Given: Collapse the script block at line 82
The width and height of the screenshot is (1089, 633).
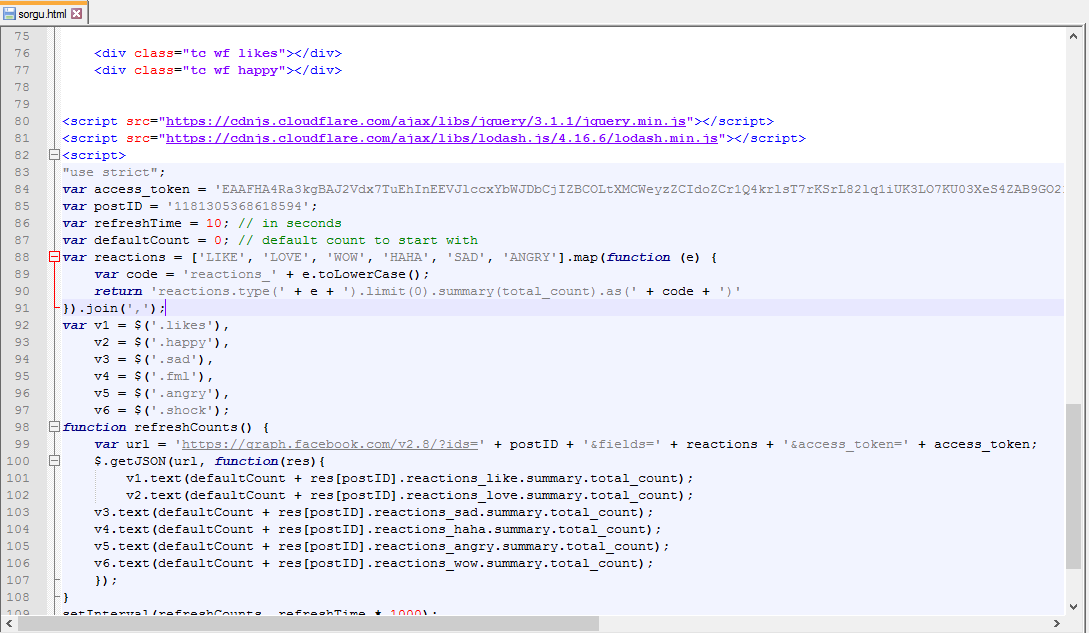Looking at the screenshot, I should [53, 155].
